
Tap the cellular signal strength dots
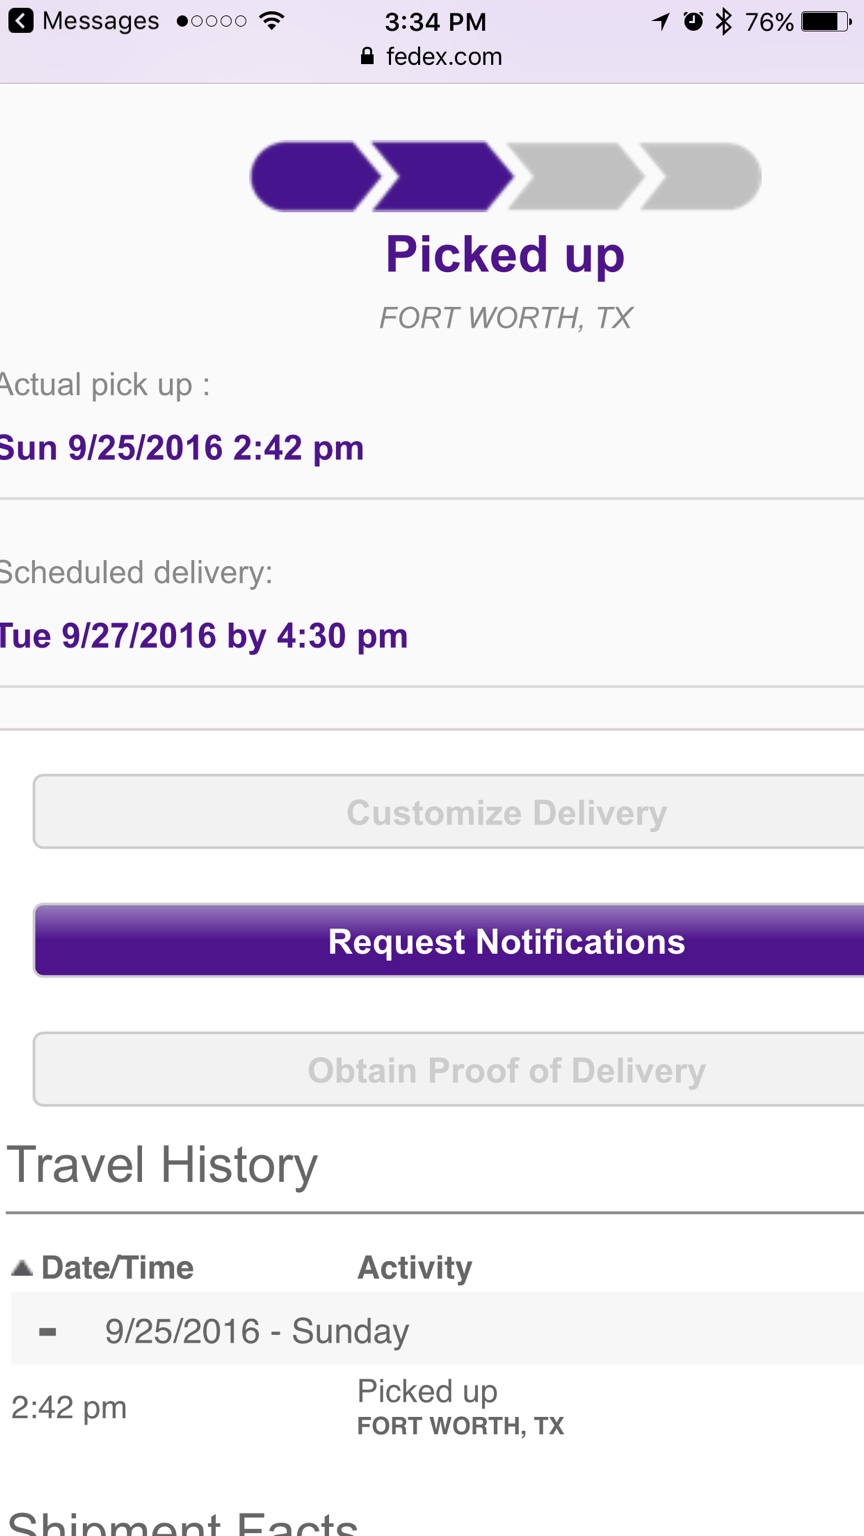[x=211, y=21]
